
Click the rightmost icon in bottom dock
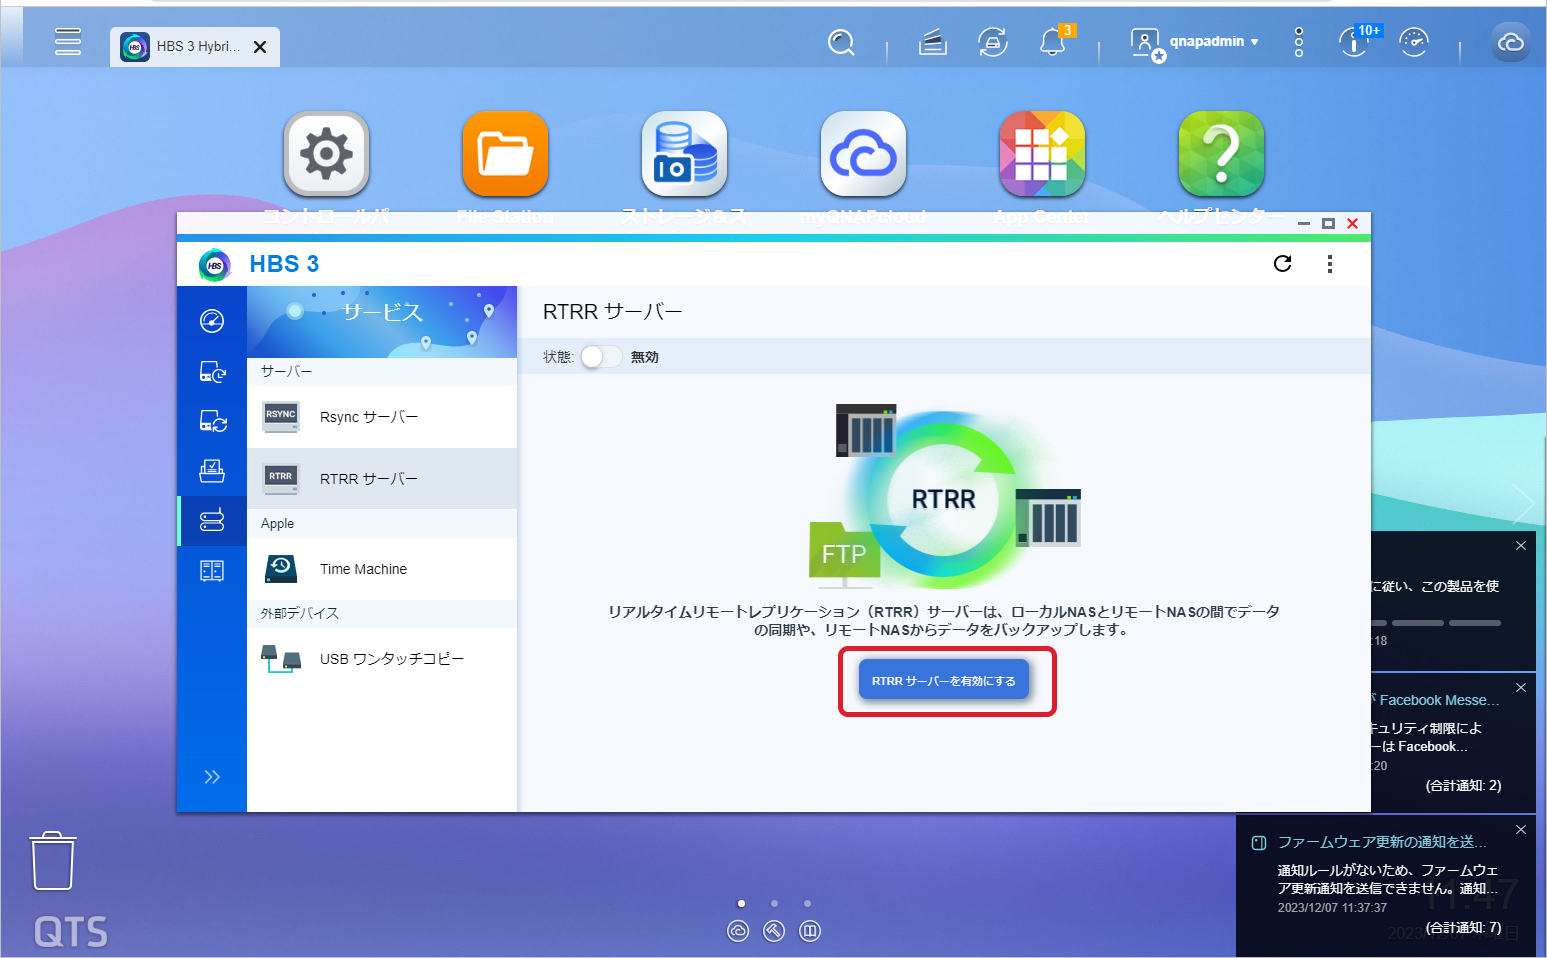point(810,932)
